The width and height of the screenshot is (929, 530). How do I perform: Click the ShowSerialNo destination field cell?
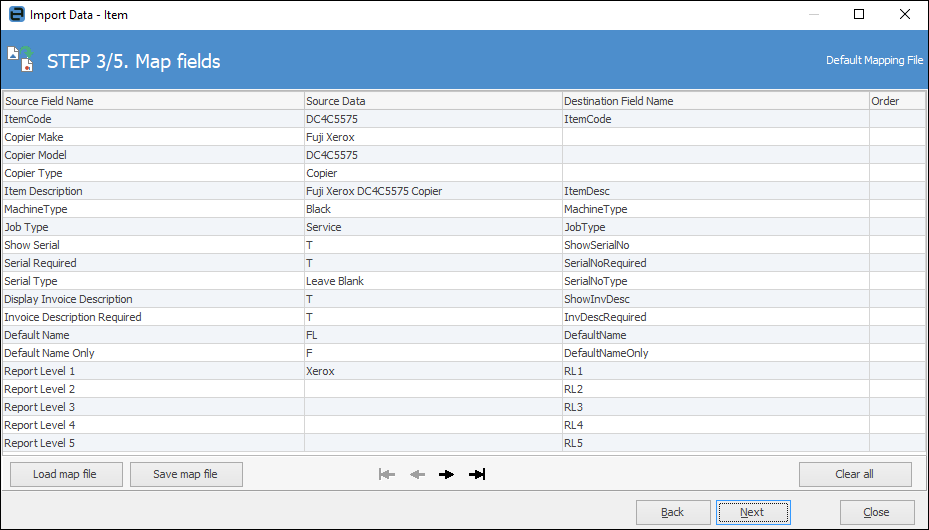tap(716, 245)
